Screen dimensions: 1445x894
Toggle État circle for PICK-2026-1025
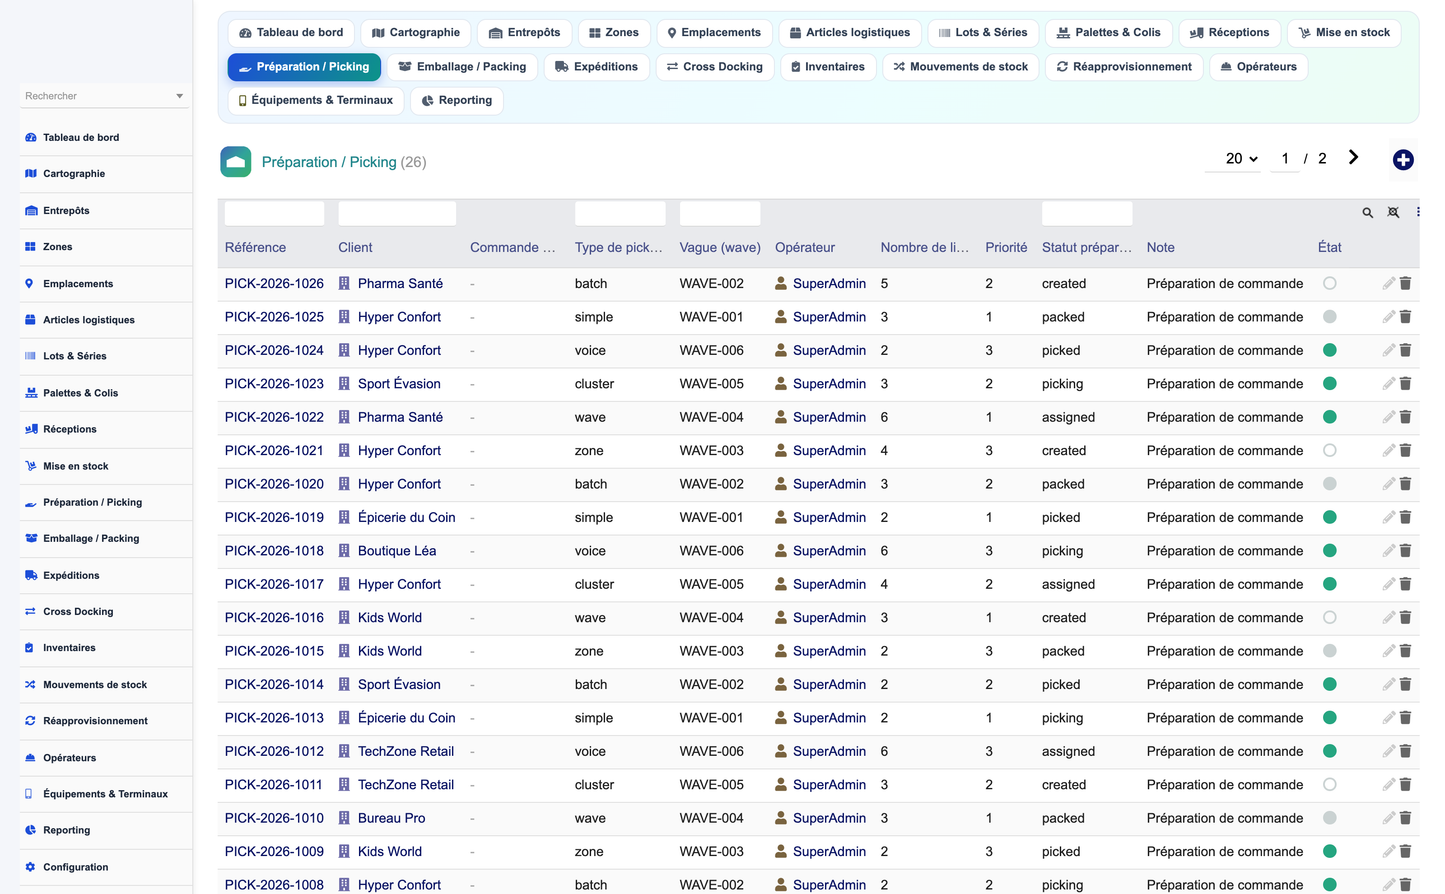(x=1330, y=317)
